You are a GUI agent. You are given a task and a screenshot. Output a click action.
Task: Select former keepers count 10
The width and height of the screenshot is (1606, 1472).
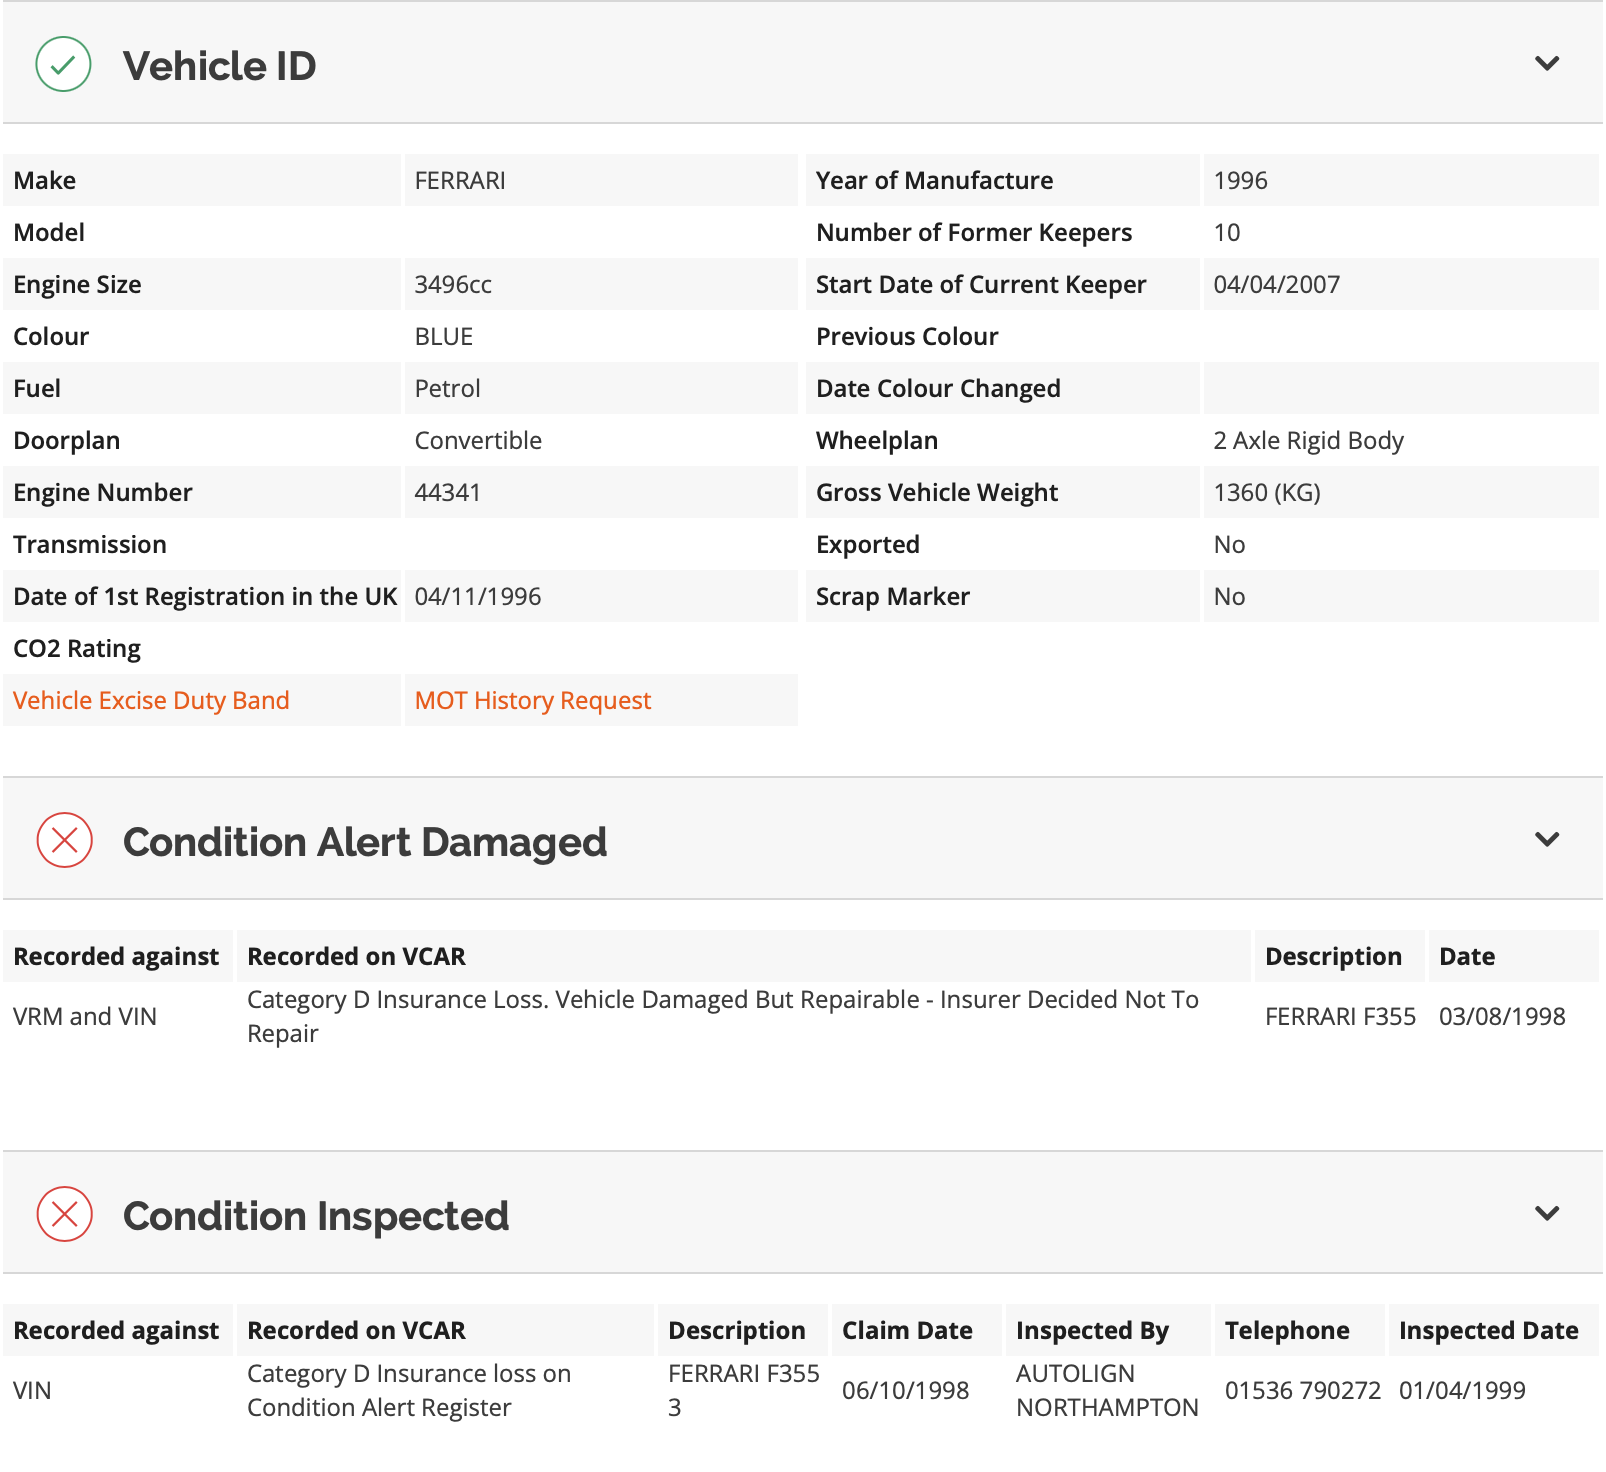(1227, 233)
